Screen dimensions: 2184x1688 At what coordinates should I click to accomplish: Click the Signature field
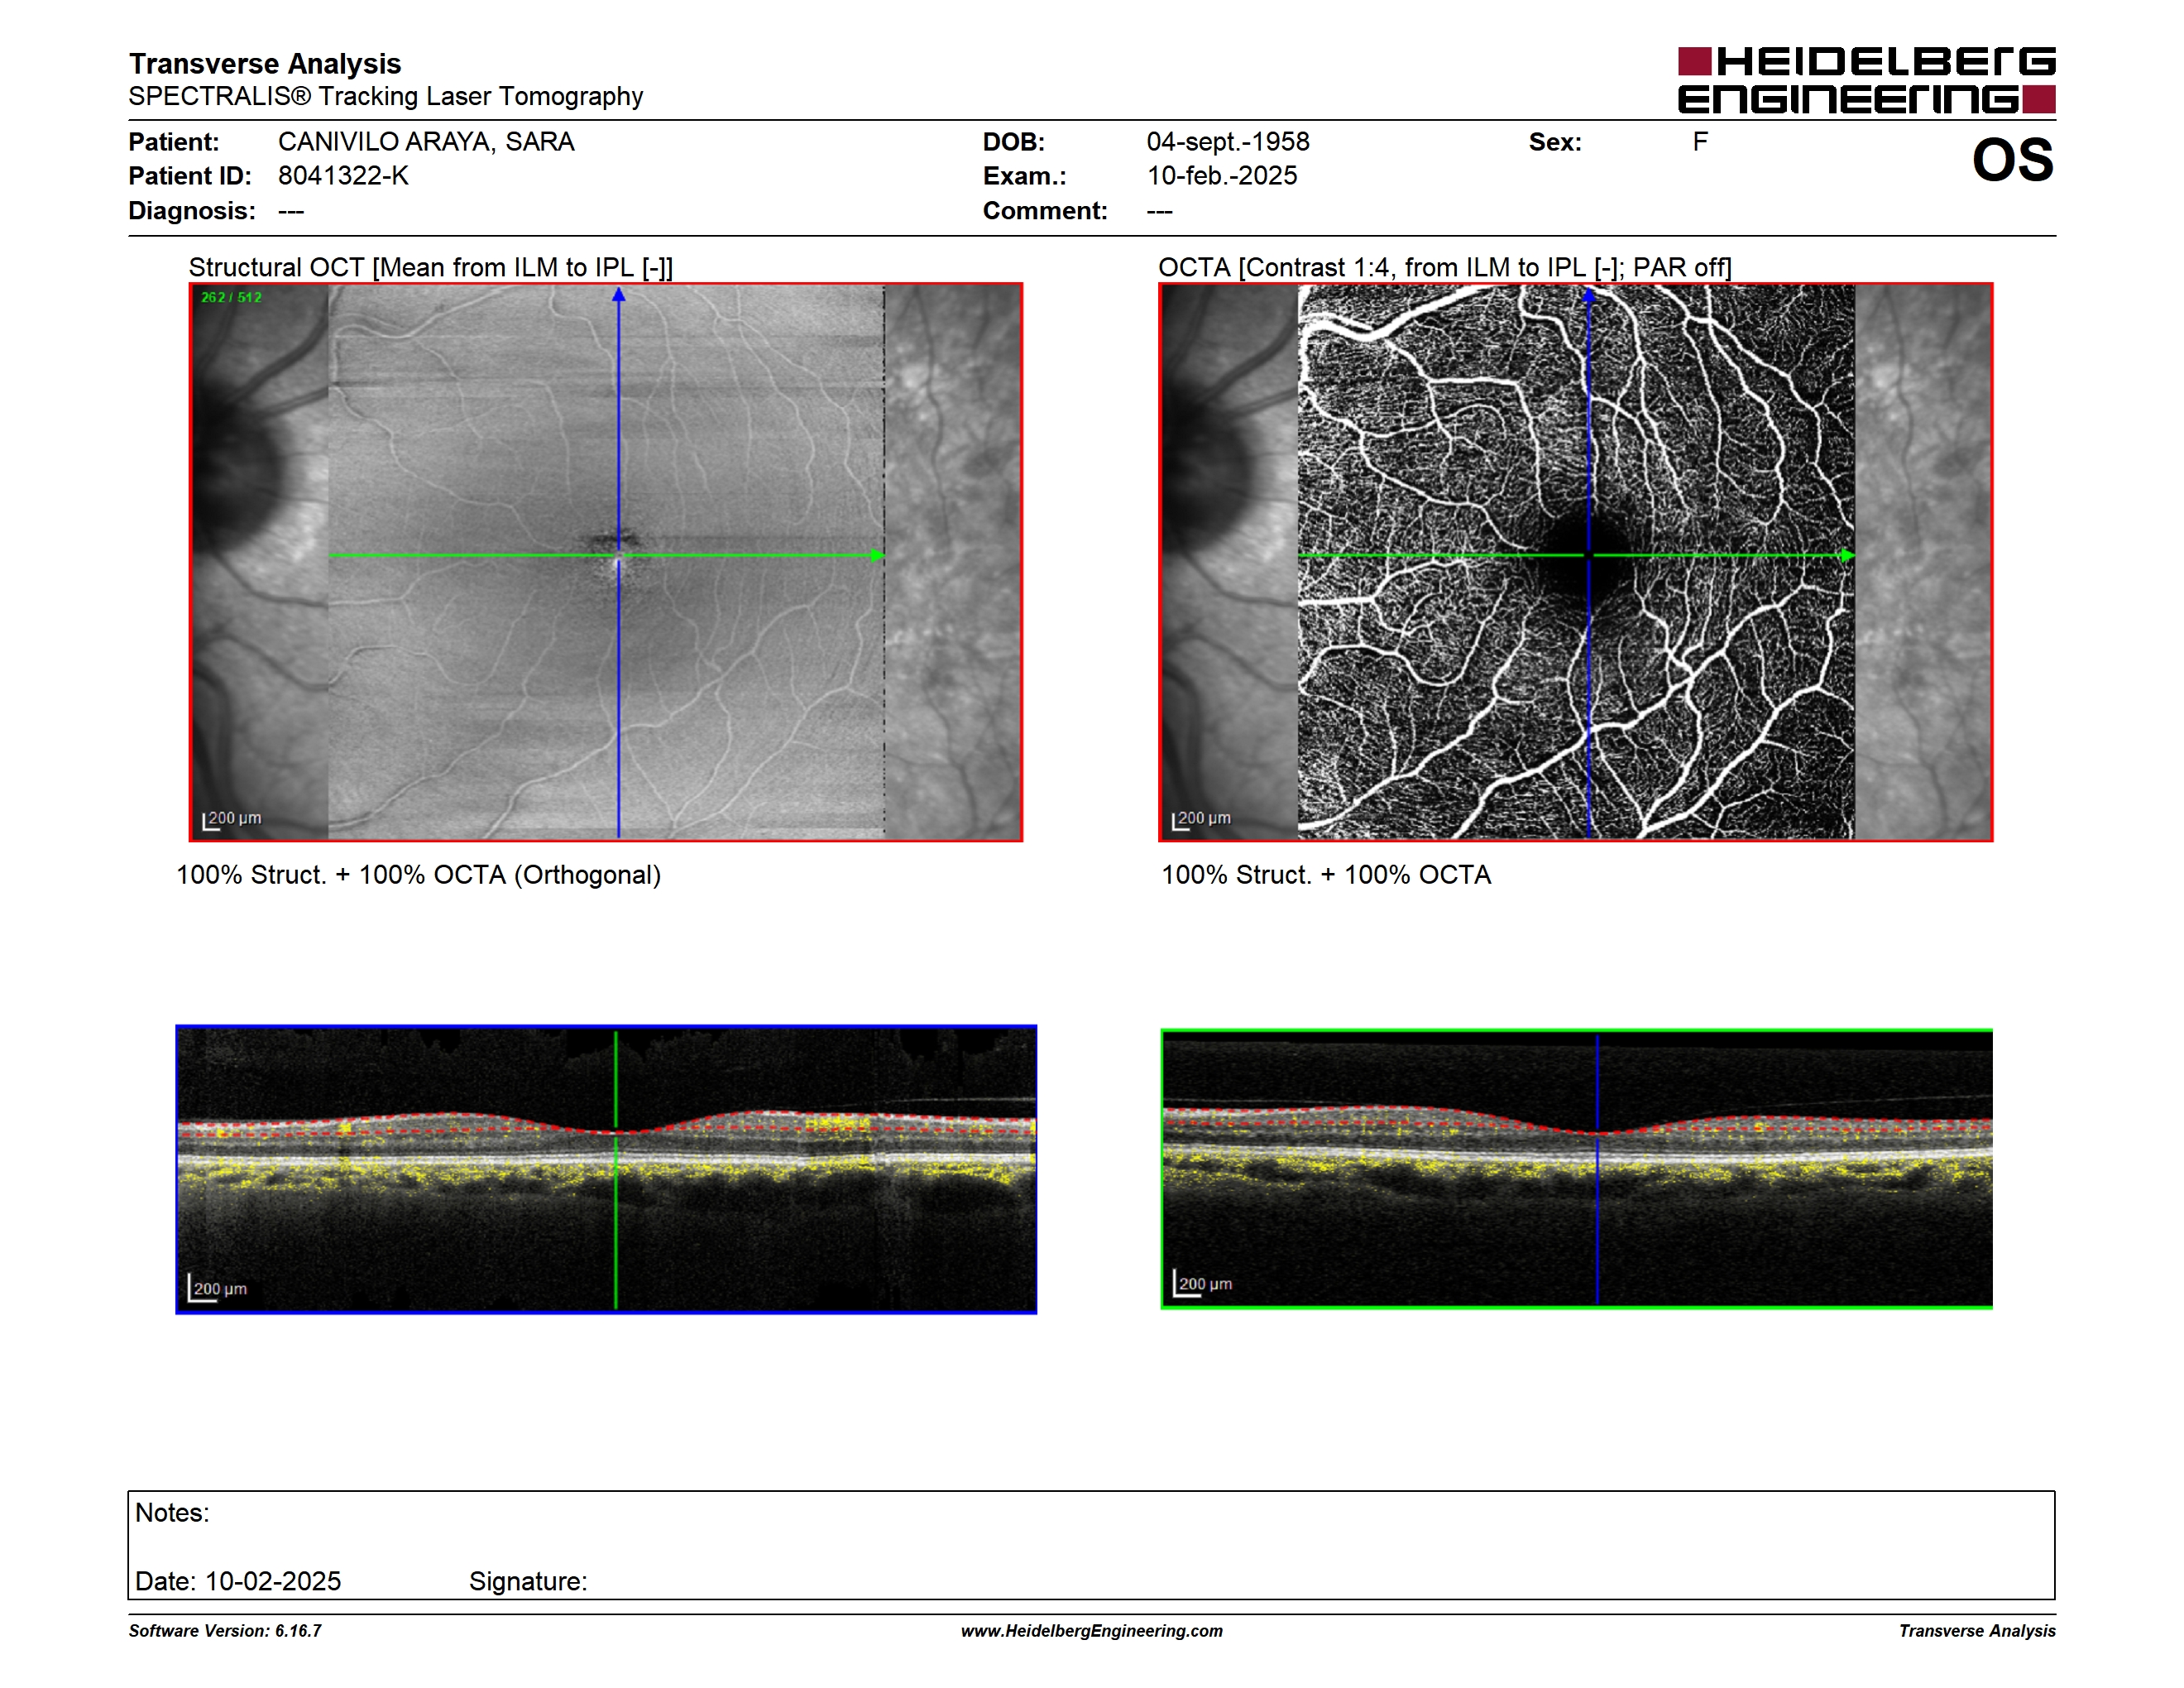pos(528,1581)
